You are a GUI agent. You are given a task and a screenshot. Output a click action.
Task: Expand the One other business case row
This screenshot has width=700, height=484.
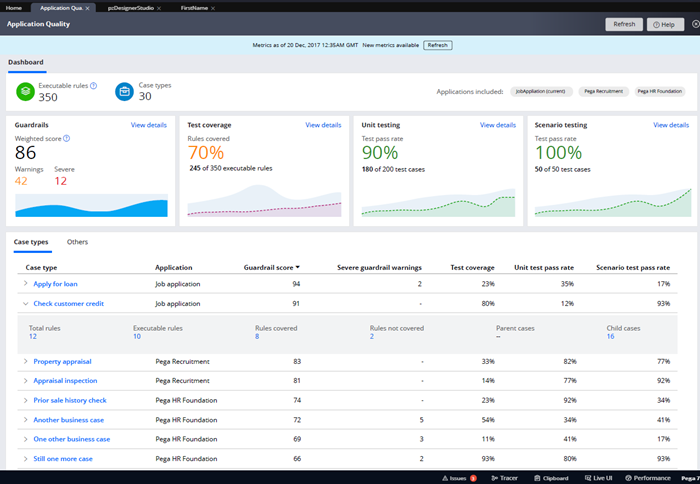pyautogui.click(x=25, y=439)
